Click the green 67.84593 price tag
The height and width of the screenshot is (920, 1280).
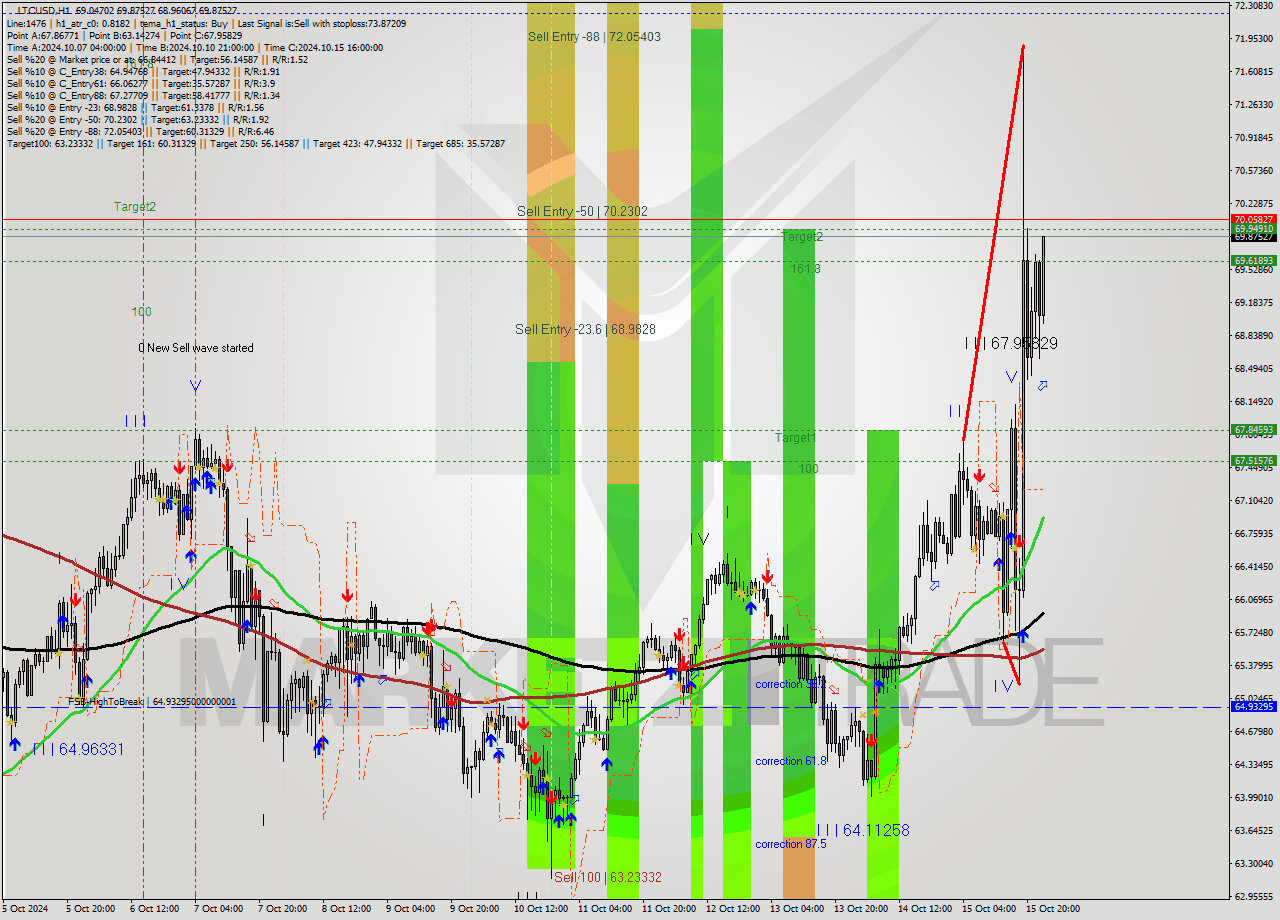tap(1253, 430)
